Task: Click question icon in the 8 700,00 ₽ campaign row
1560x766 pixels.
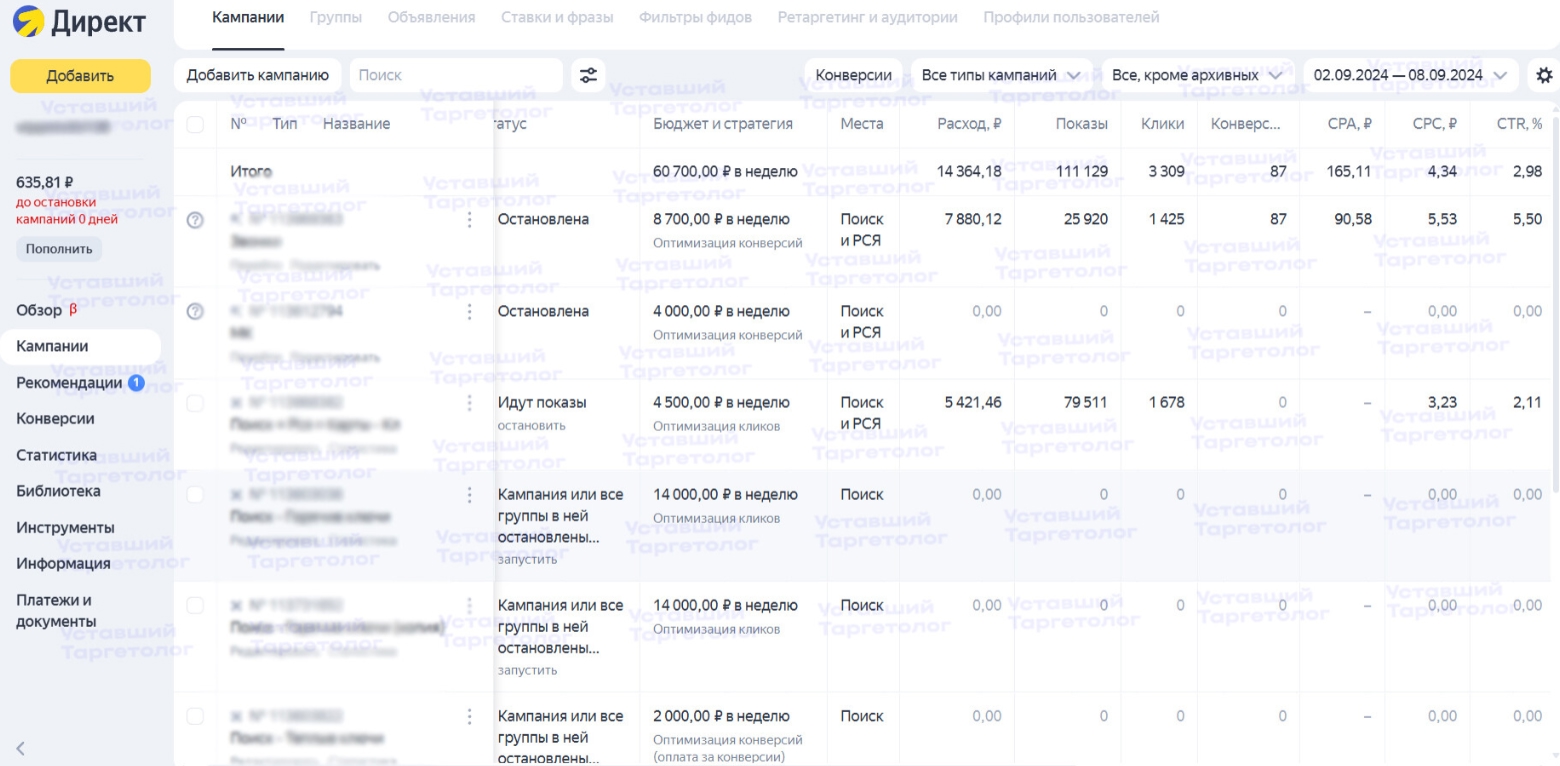Action: click(x=195, y=220)
